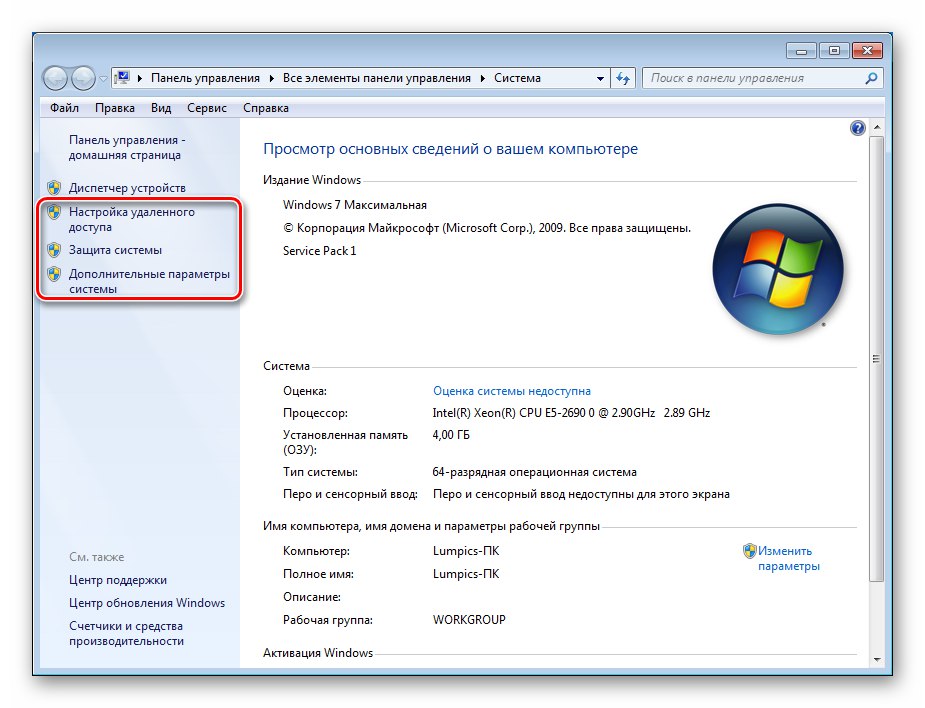Click Оценка системы недоступна link
925x708 pixels.
511,391
